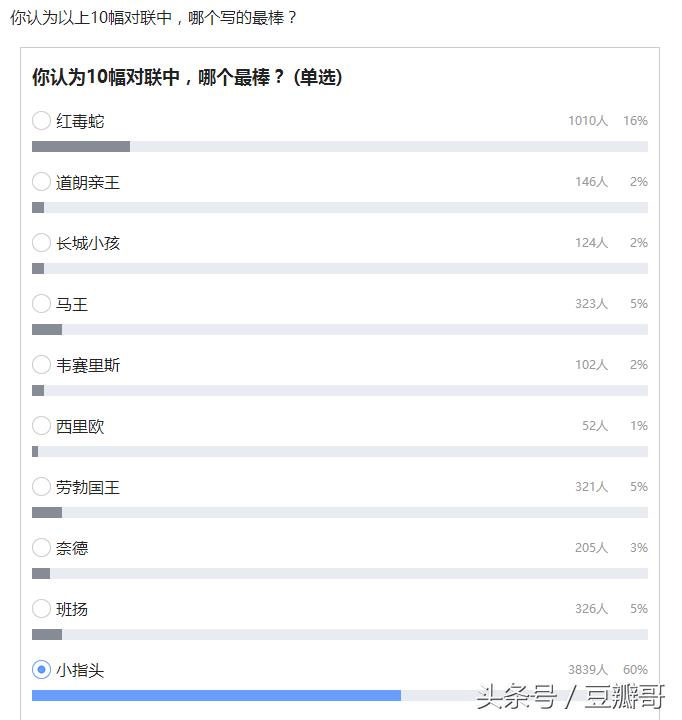Click the 1010人 vote count
This screenshot has width=682, height=720.
click(x=588, y=121)
